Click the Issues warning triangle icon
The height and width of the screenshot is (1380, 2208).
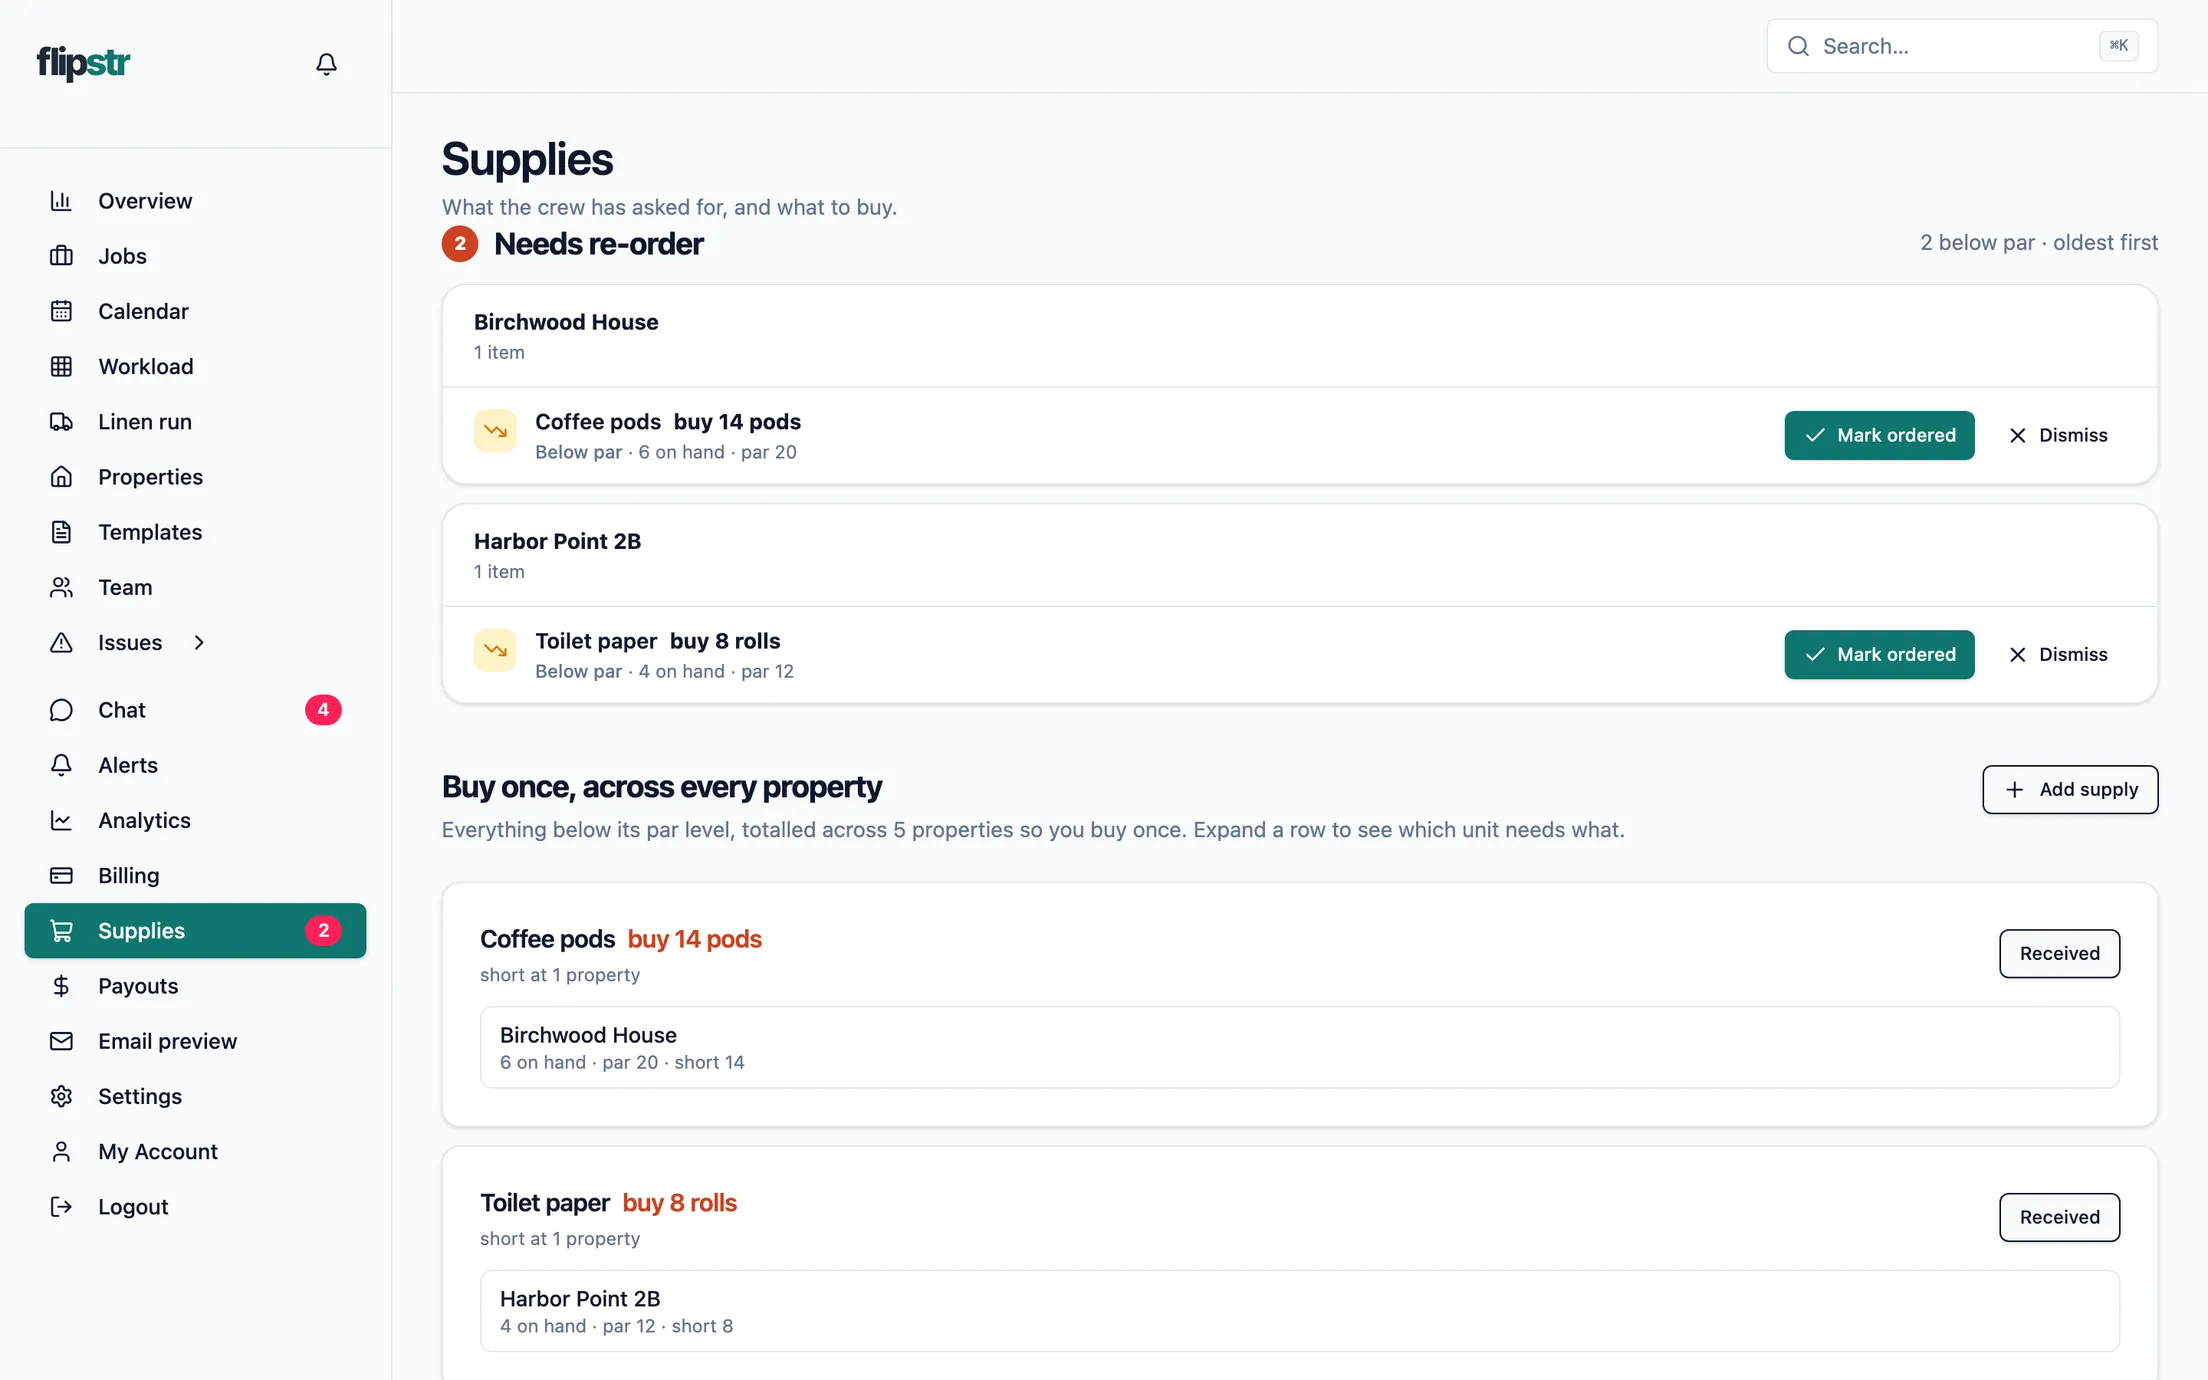point(61,642)
